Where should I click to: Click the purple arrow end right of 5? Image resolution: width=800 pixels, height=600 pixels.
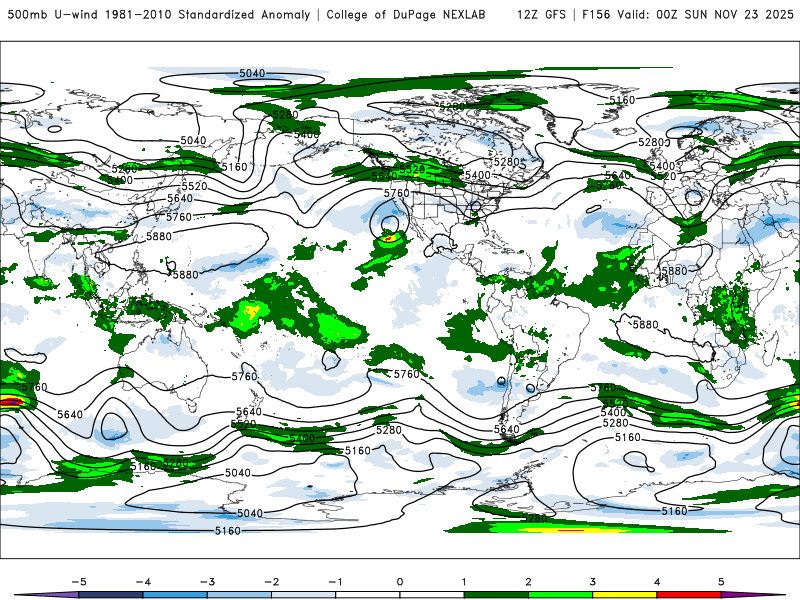click(x=753, y=595)
